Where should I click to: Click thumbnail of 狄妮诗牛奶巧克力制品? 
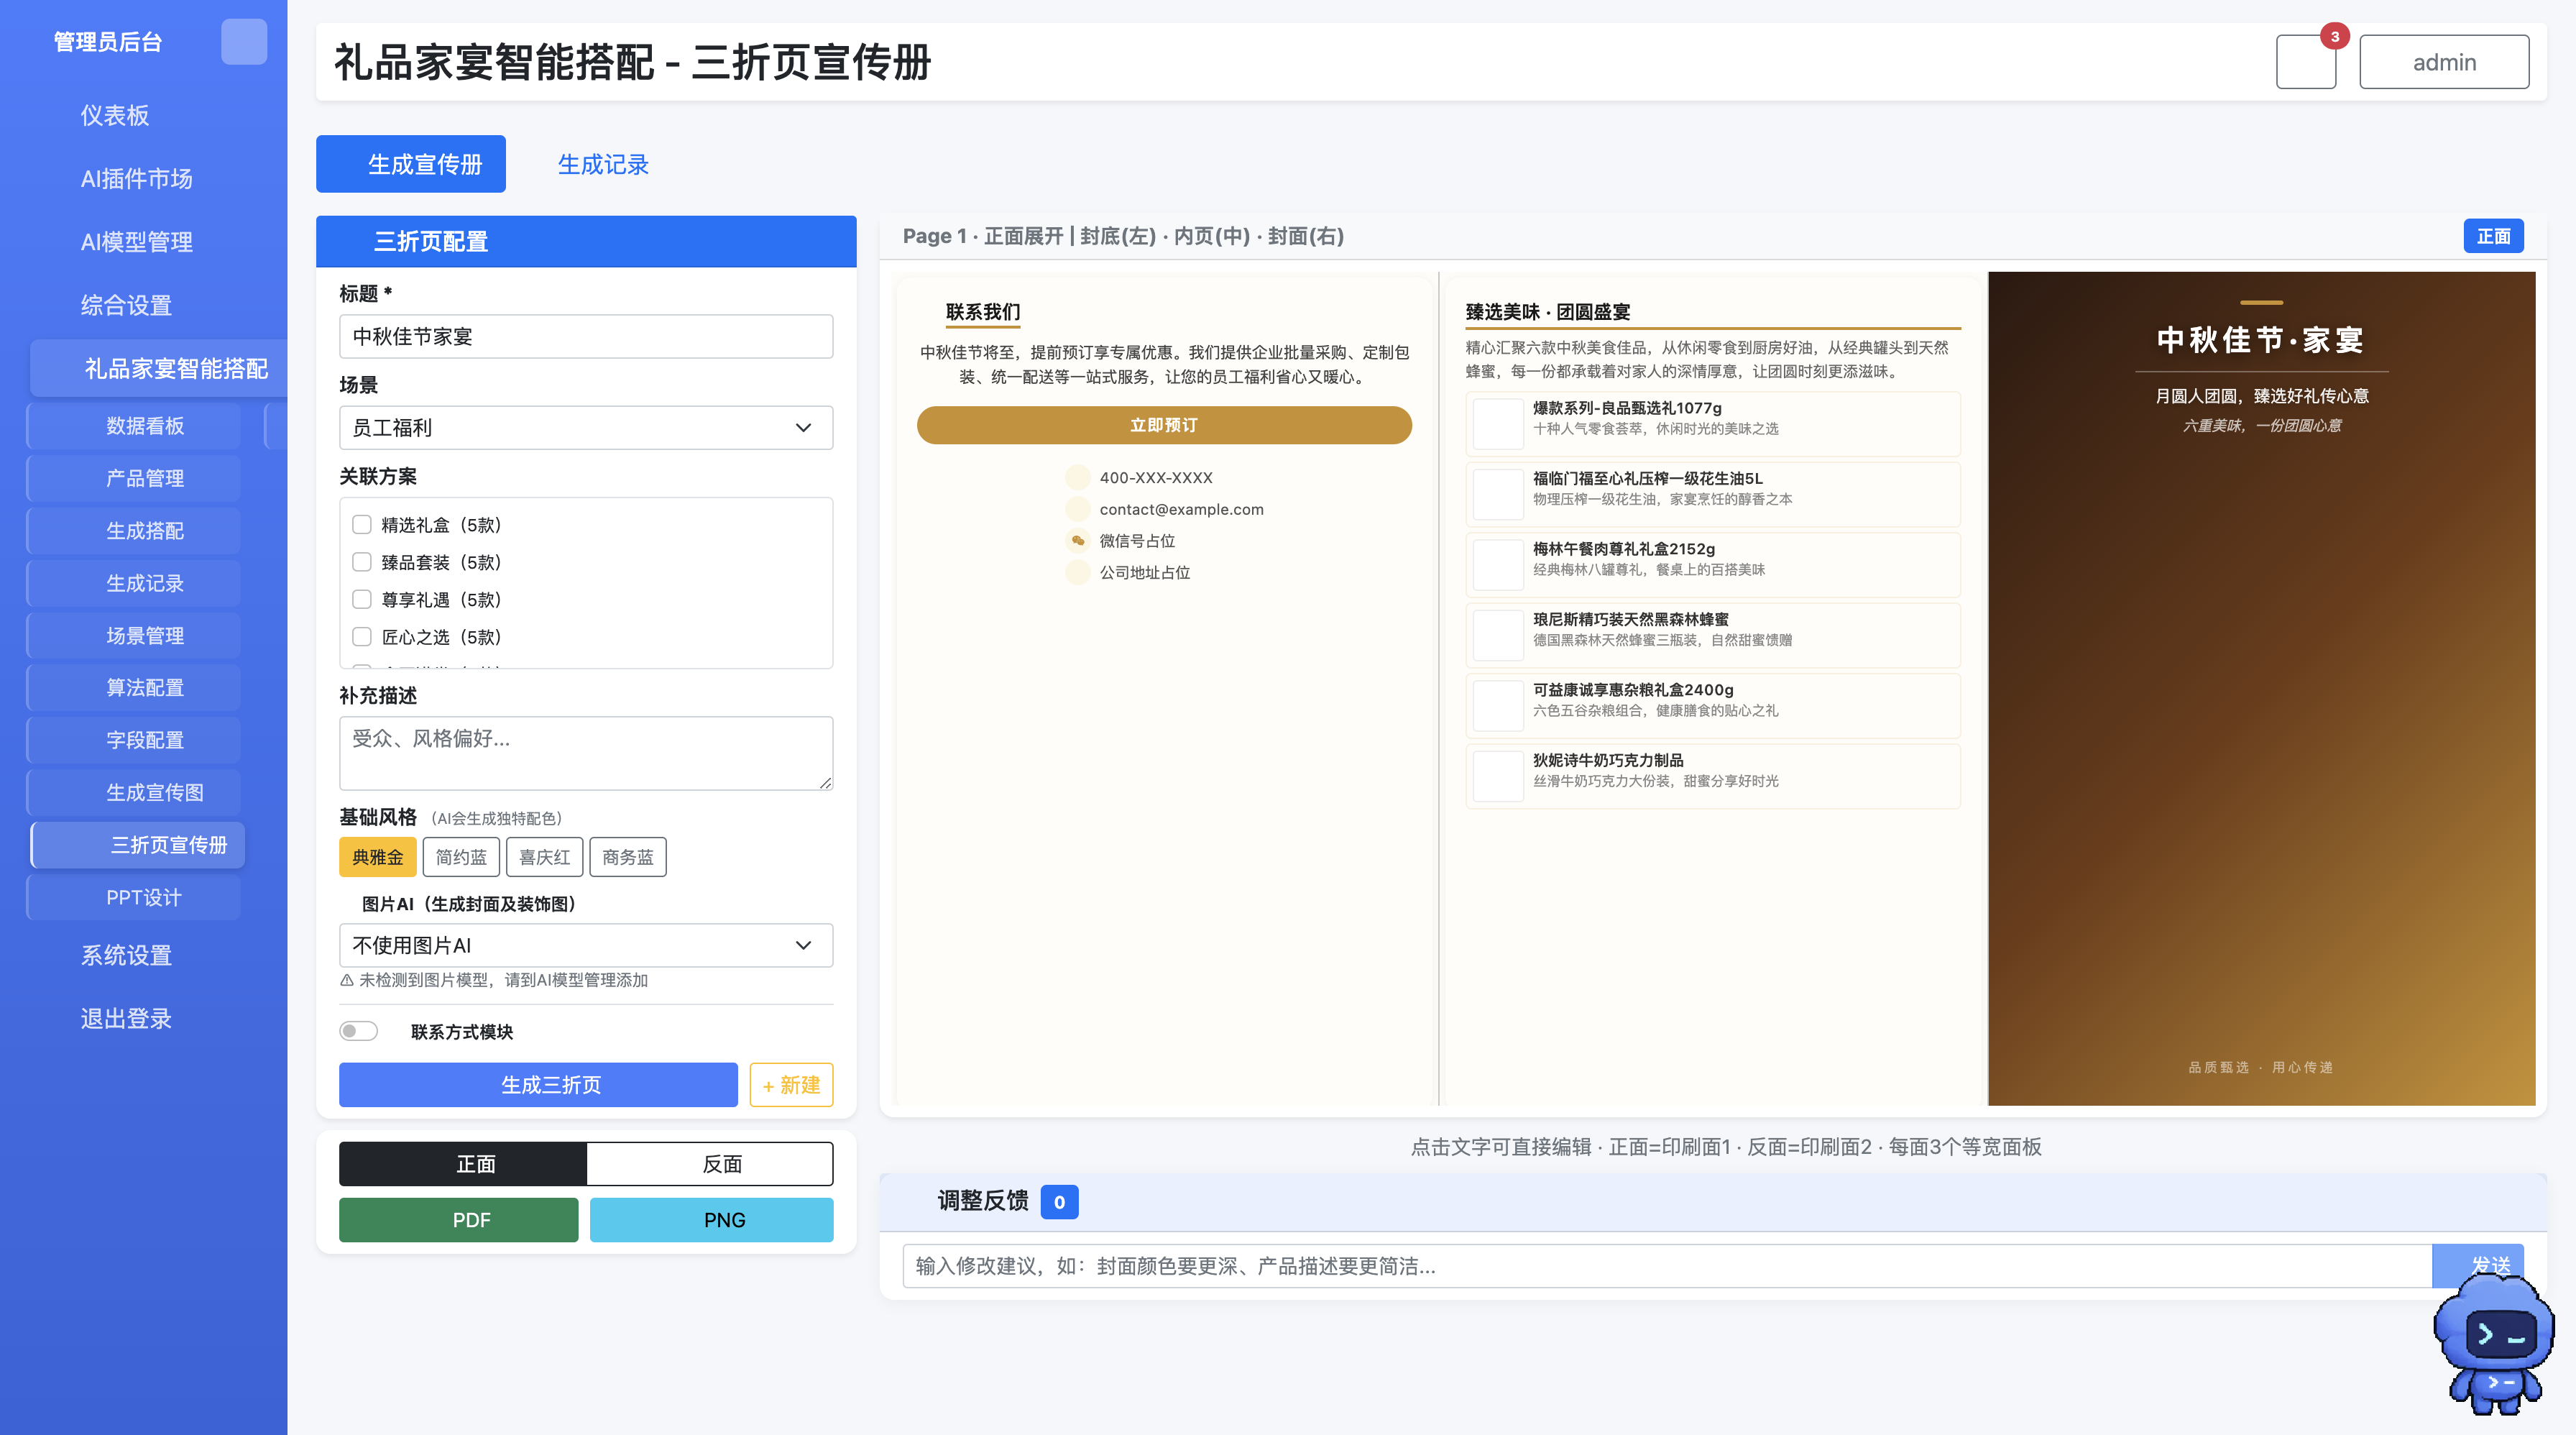pos(1498,776)
